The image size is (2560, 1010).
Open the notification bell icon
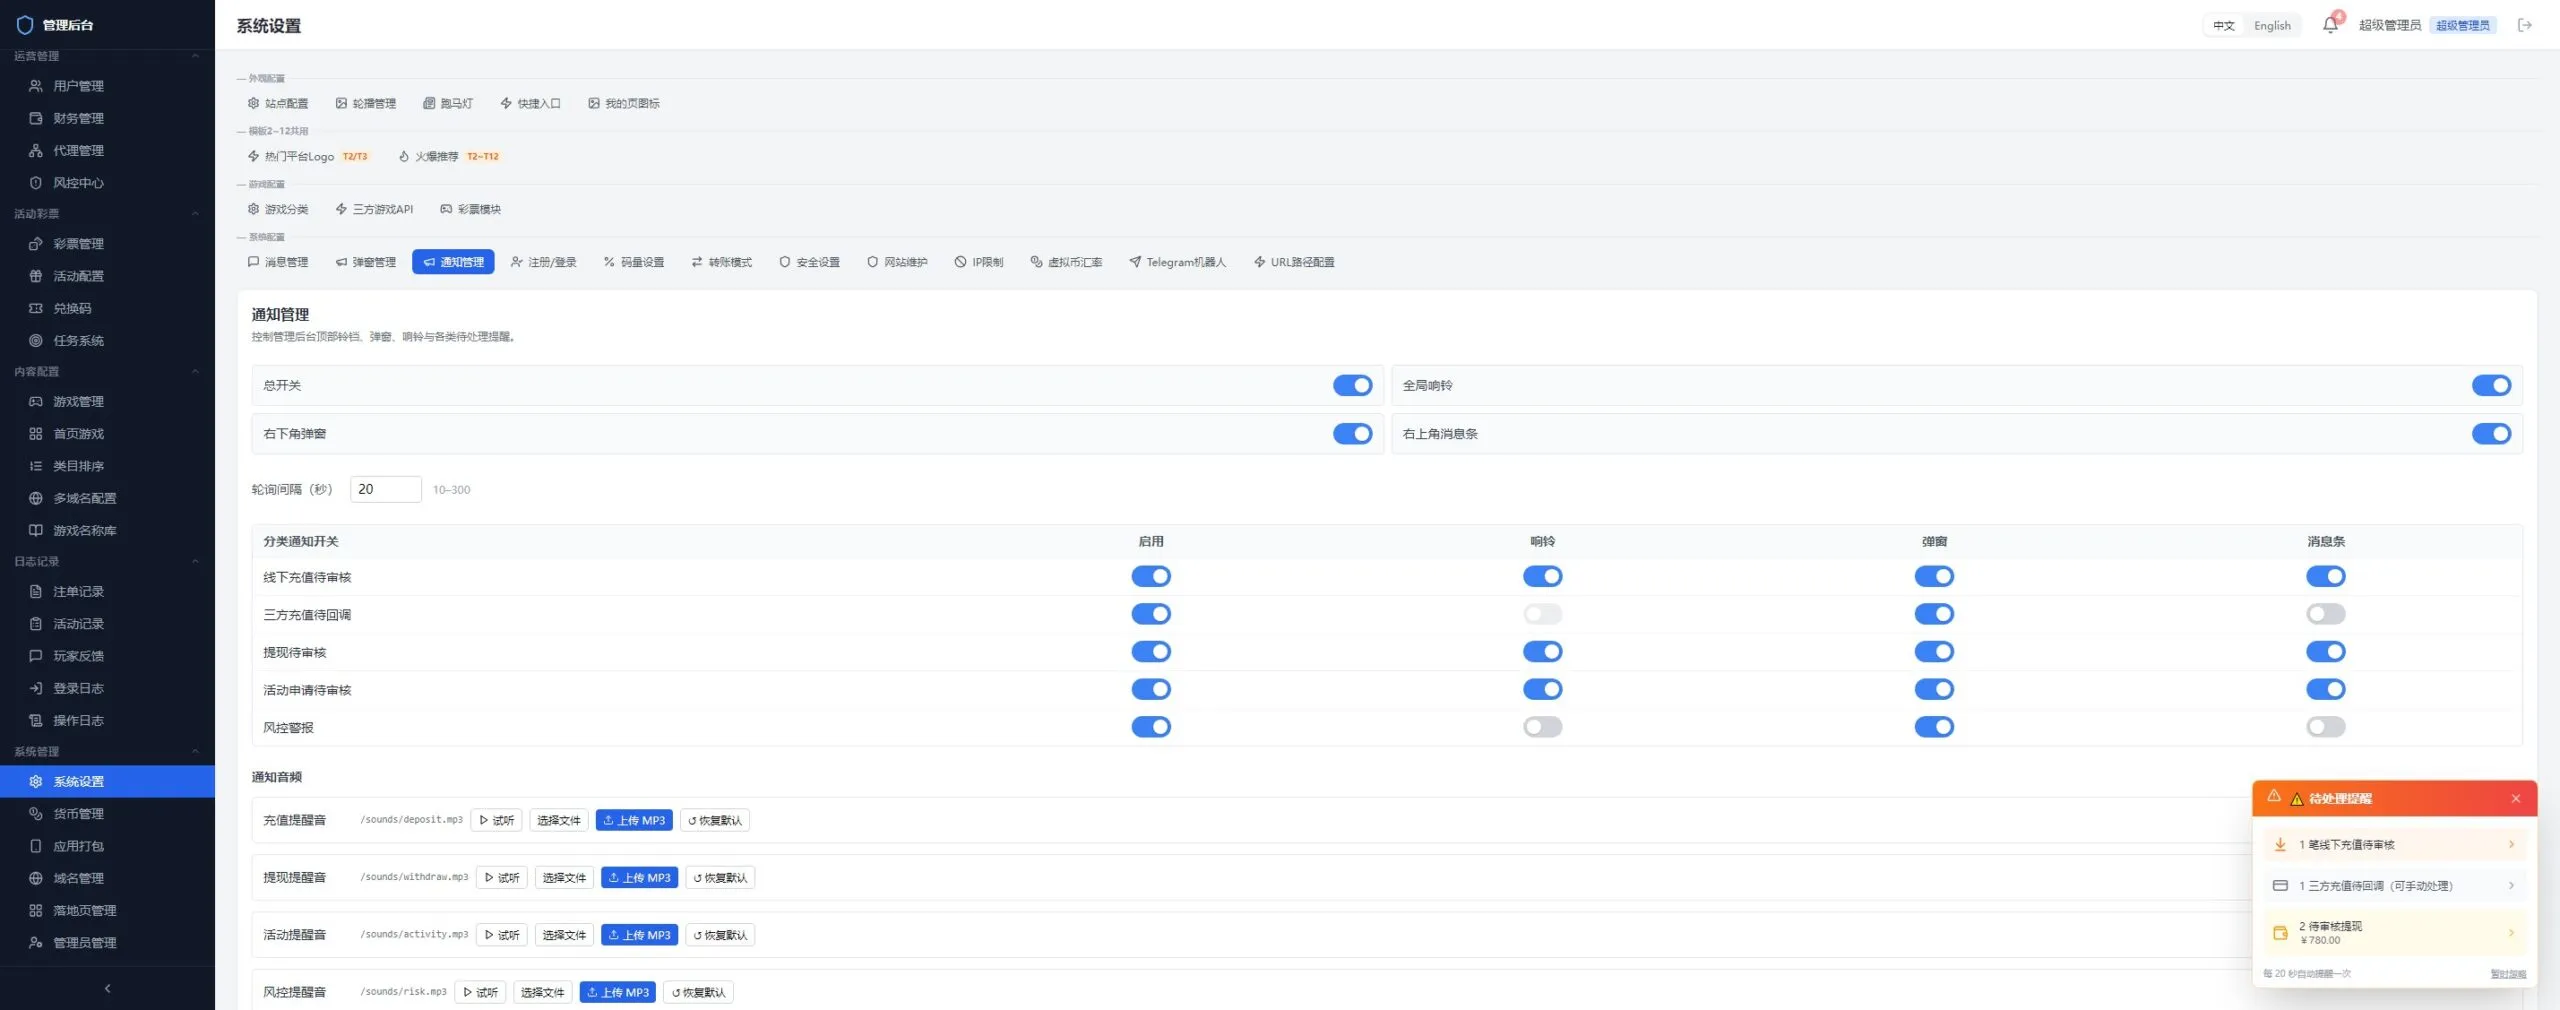2330,25
